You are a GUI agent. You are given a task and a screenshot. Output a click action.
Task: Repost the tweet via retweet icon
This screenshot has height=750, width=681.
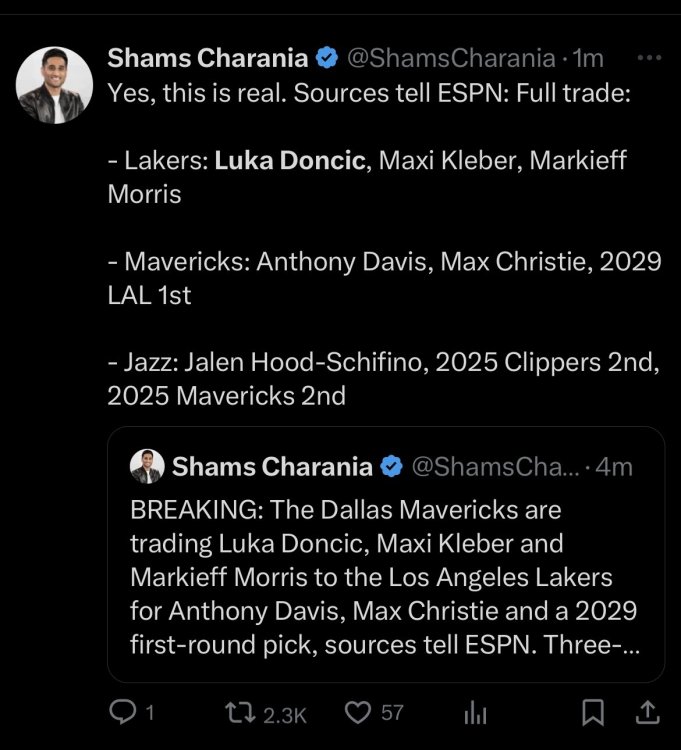241,712
